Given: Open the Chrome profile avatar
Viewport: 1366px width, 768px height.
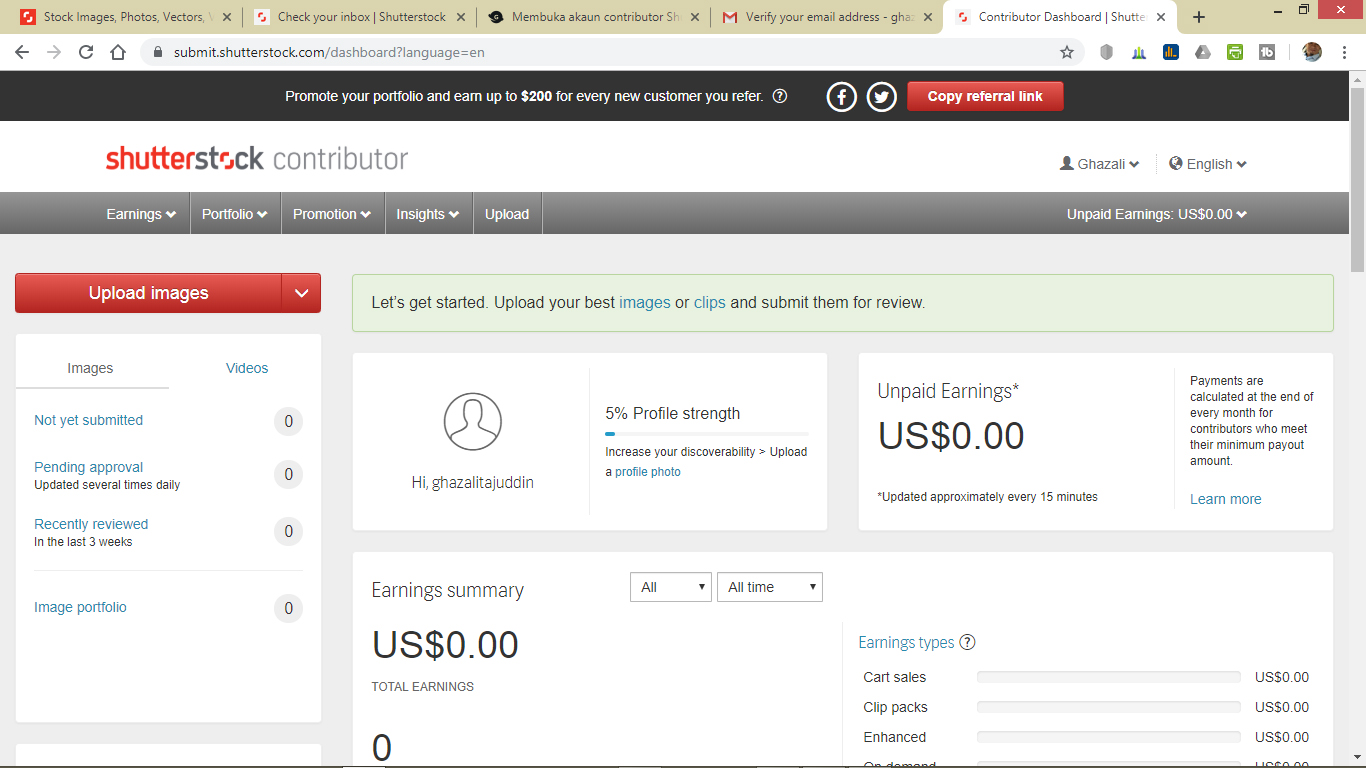Looking at the screenshot, I should click(x=1312, y=52).
